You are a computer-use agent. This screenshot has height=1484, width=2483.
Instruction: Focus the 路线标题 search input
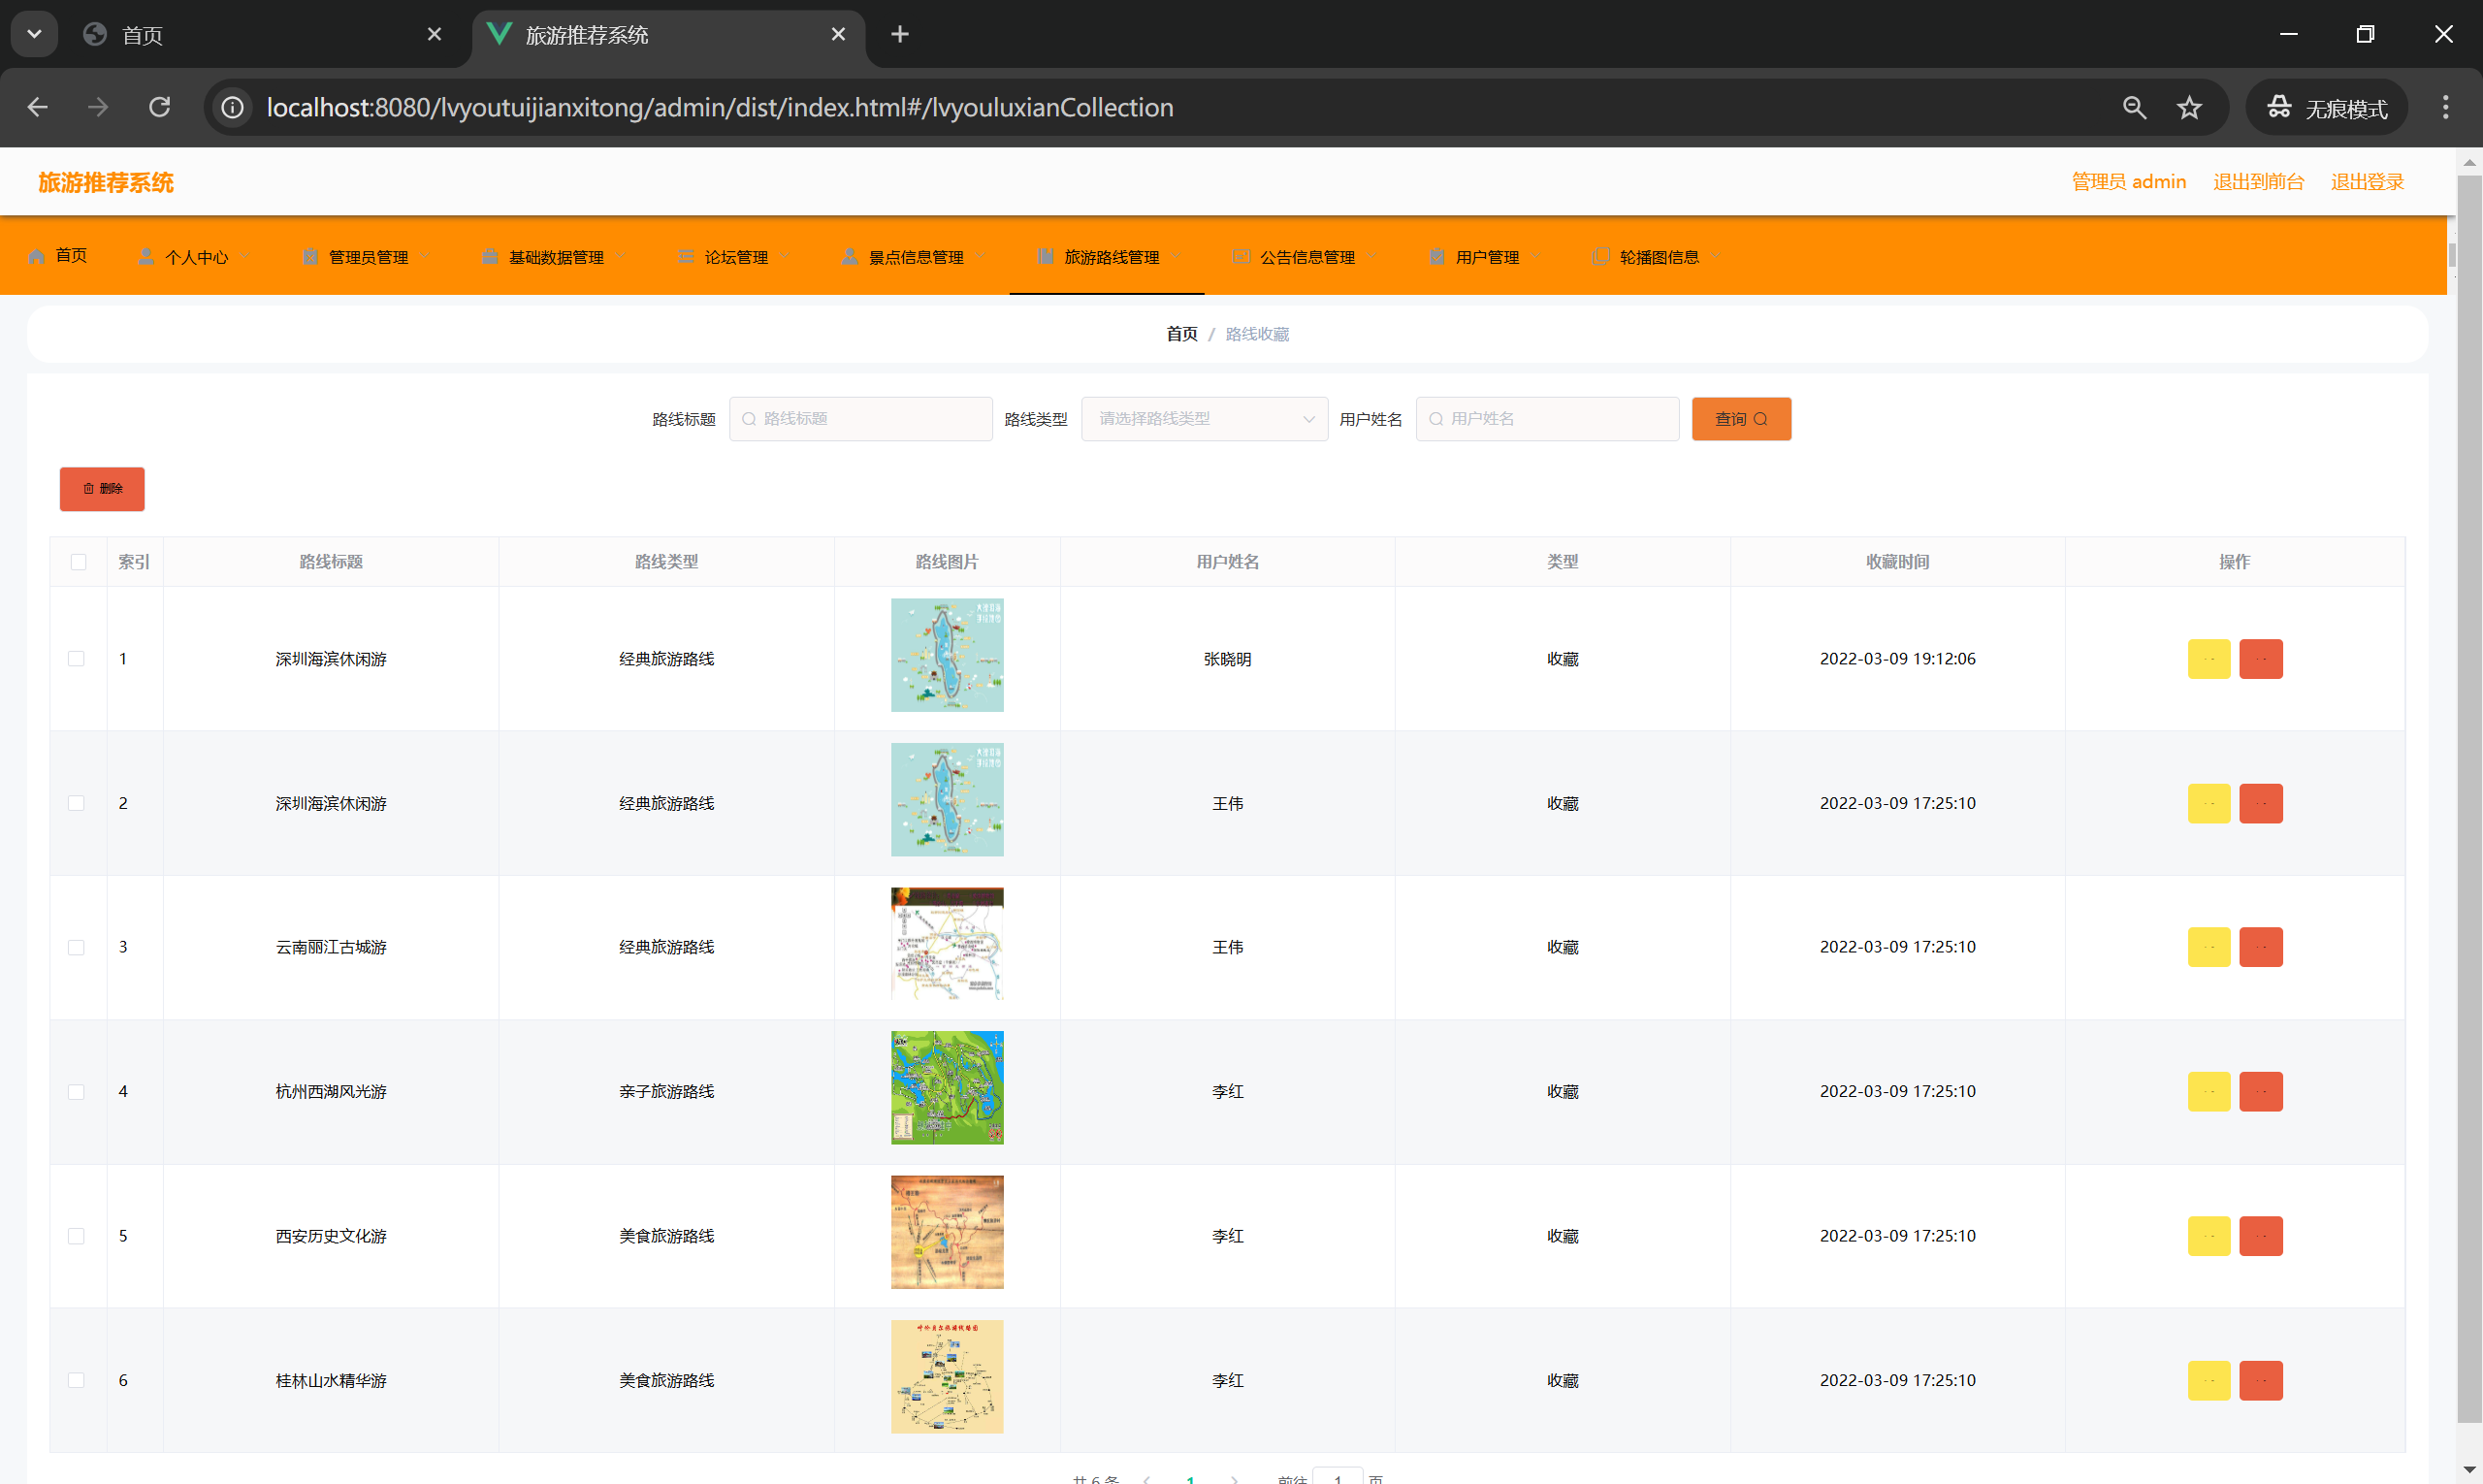[x=861, y=419]
